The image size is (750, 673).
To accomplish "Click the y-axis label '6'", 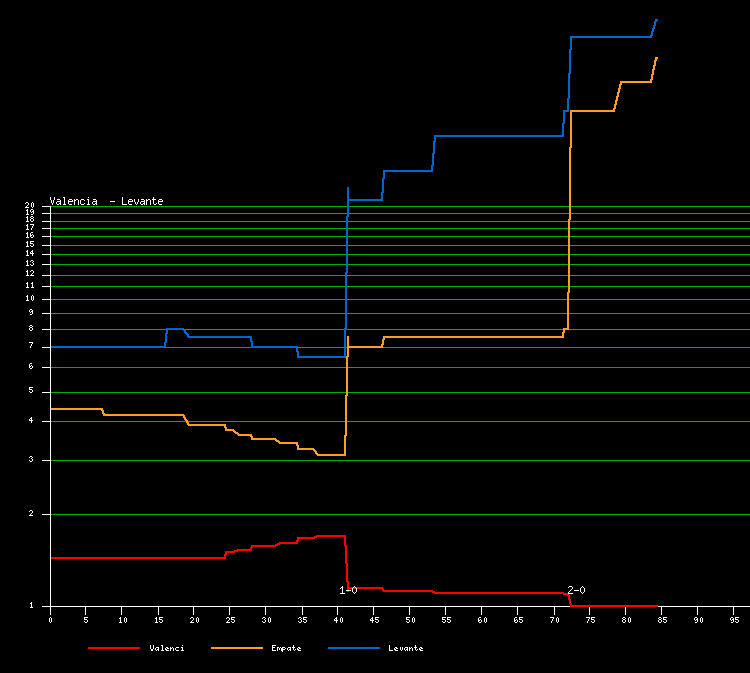I will [x=31, y=366].
